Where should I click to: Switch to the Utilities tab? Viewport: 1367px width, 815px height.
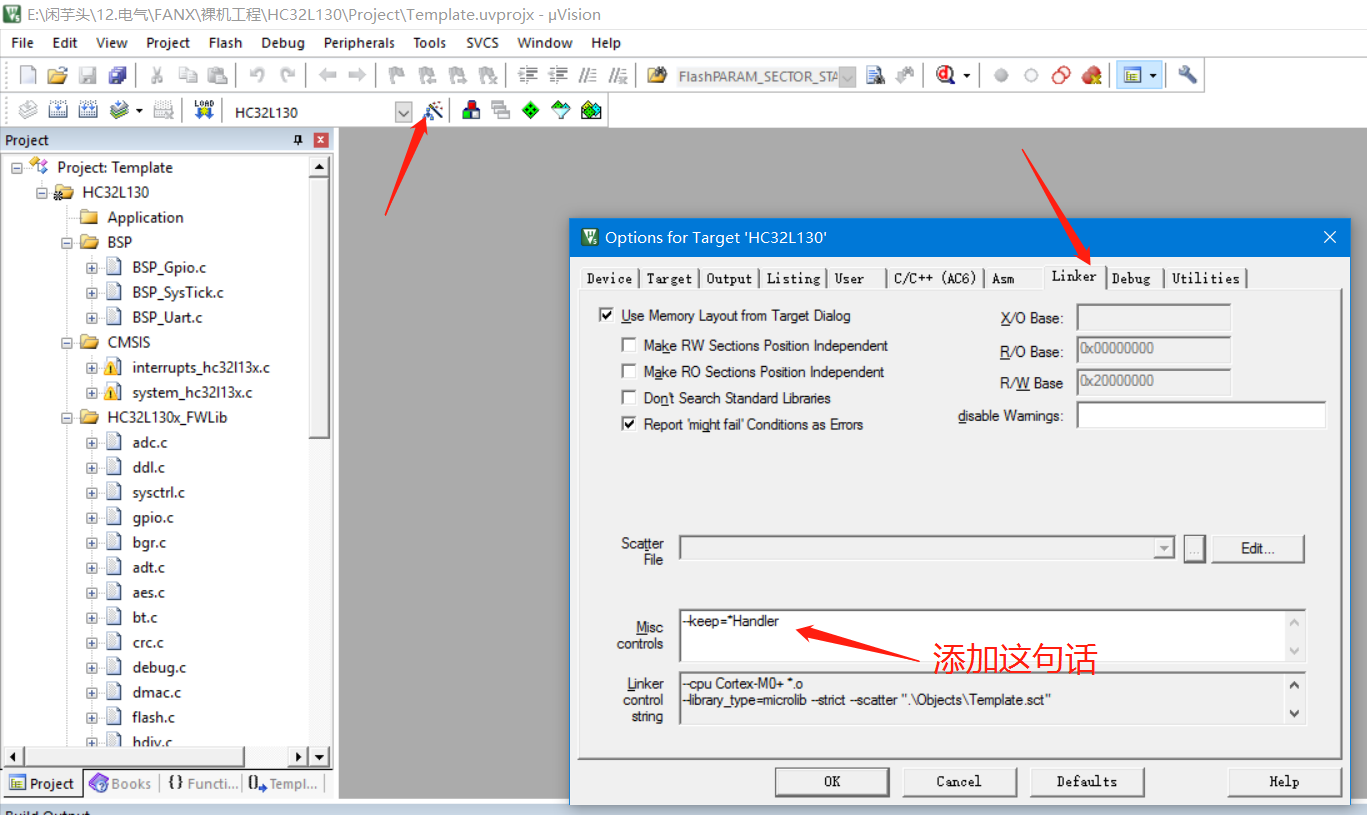point(1206,278)
